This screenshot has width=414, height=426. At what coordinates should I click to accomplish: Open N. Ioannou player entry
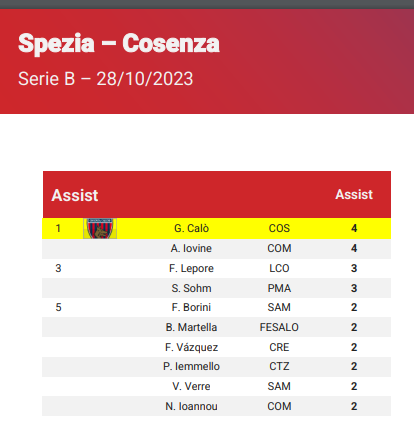tap(191, 406)
